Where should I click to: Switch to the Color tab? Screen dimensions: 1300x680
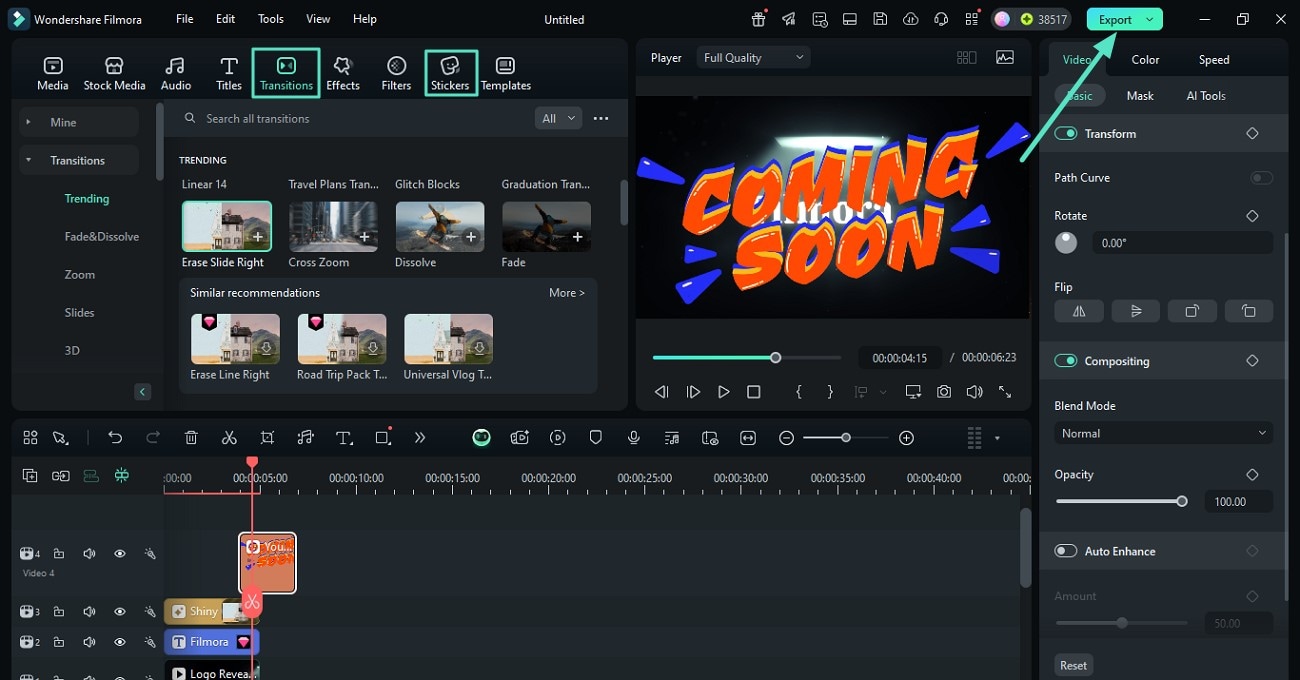(x=1145, y=60)
